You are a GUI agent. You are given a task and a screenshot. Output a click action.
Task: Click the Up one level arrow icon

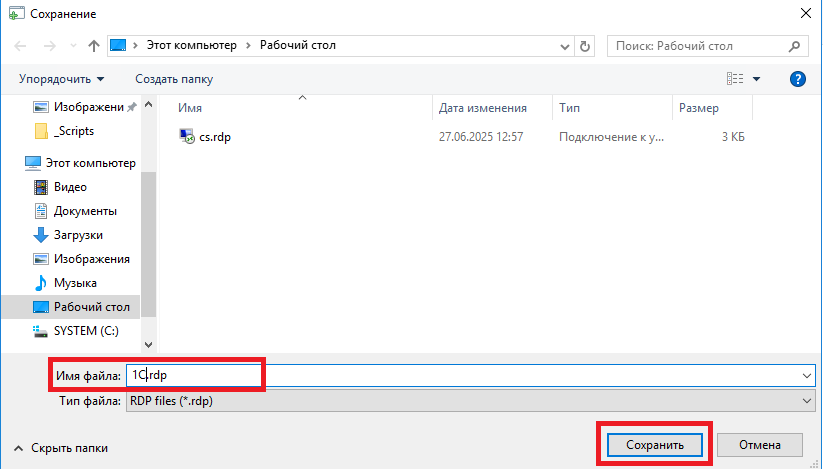coord(93,46)
